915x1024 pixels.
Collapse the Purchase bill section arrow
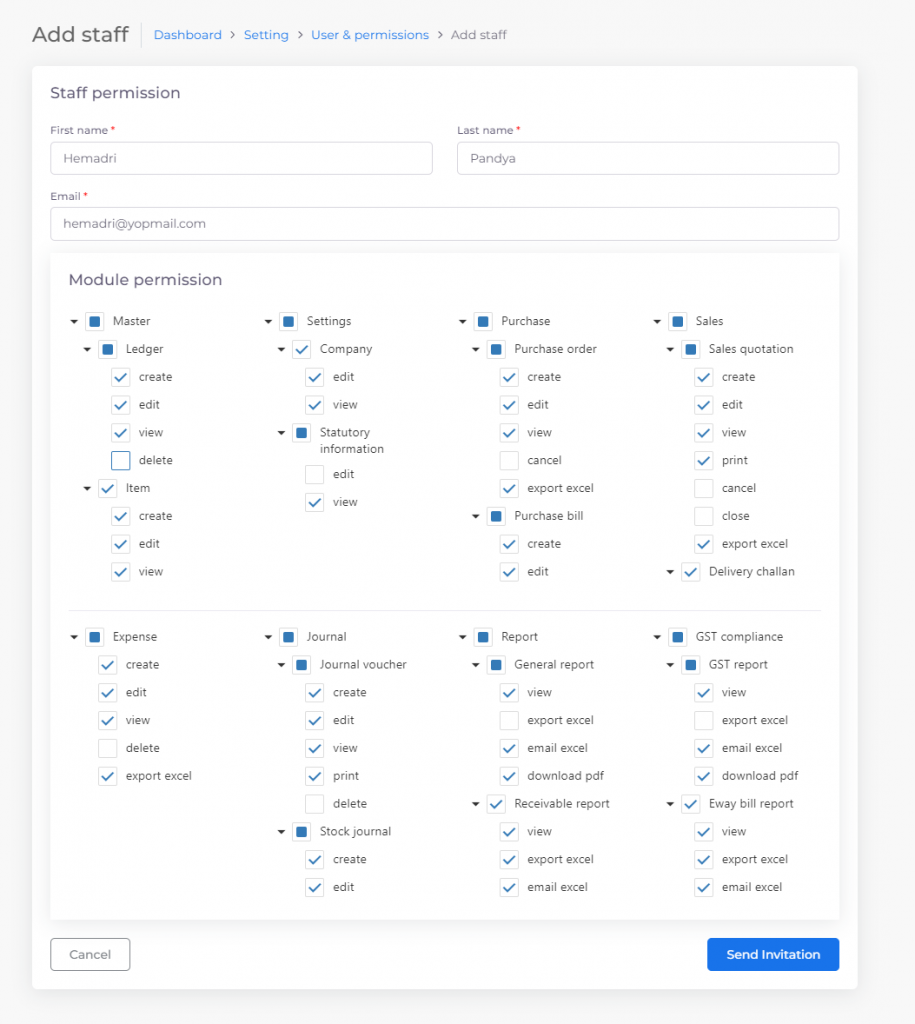[475, 517]
